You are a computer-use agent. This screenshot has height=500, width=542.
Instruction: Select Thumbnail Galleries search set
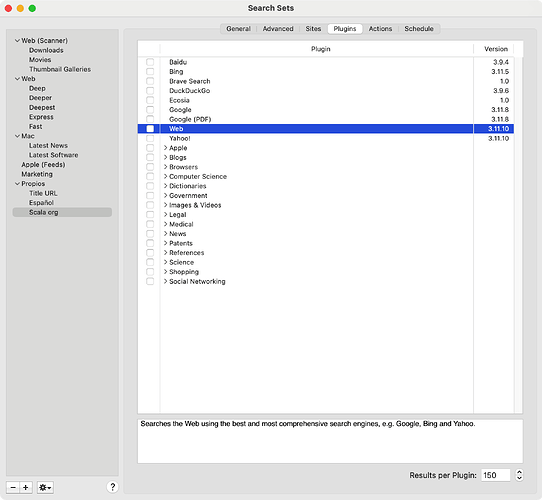pyautogui.click(x=60, y=69)
